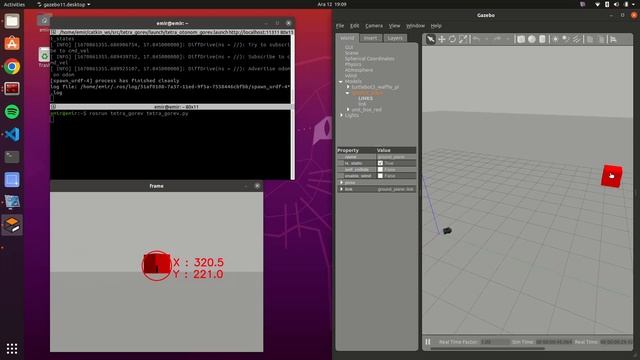Image resolution: width=640 pixels, height=360 pixels.
Task: Click the Gazebo bottom horizontal scrollbar
Action: (x=487, y=349)
